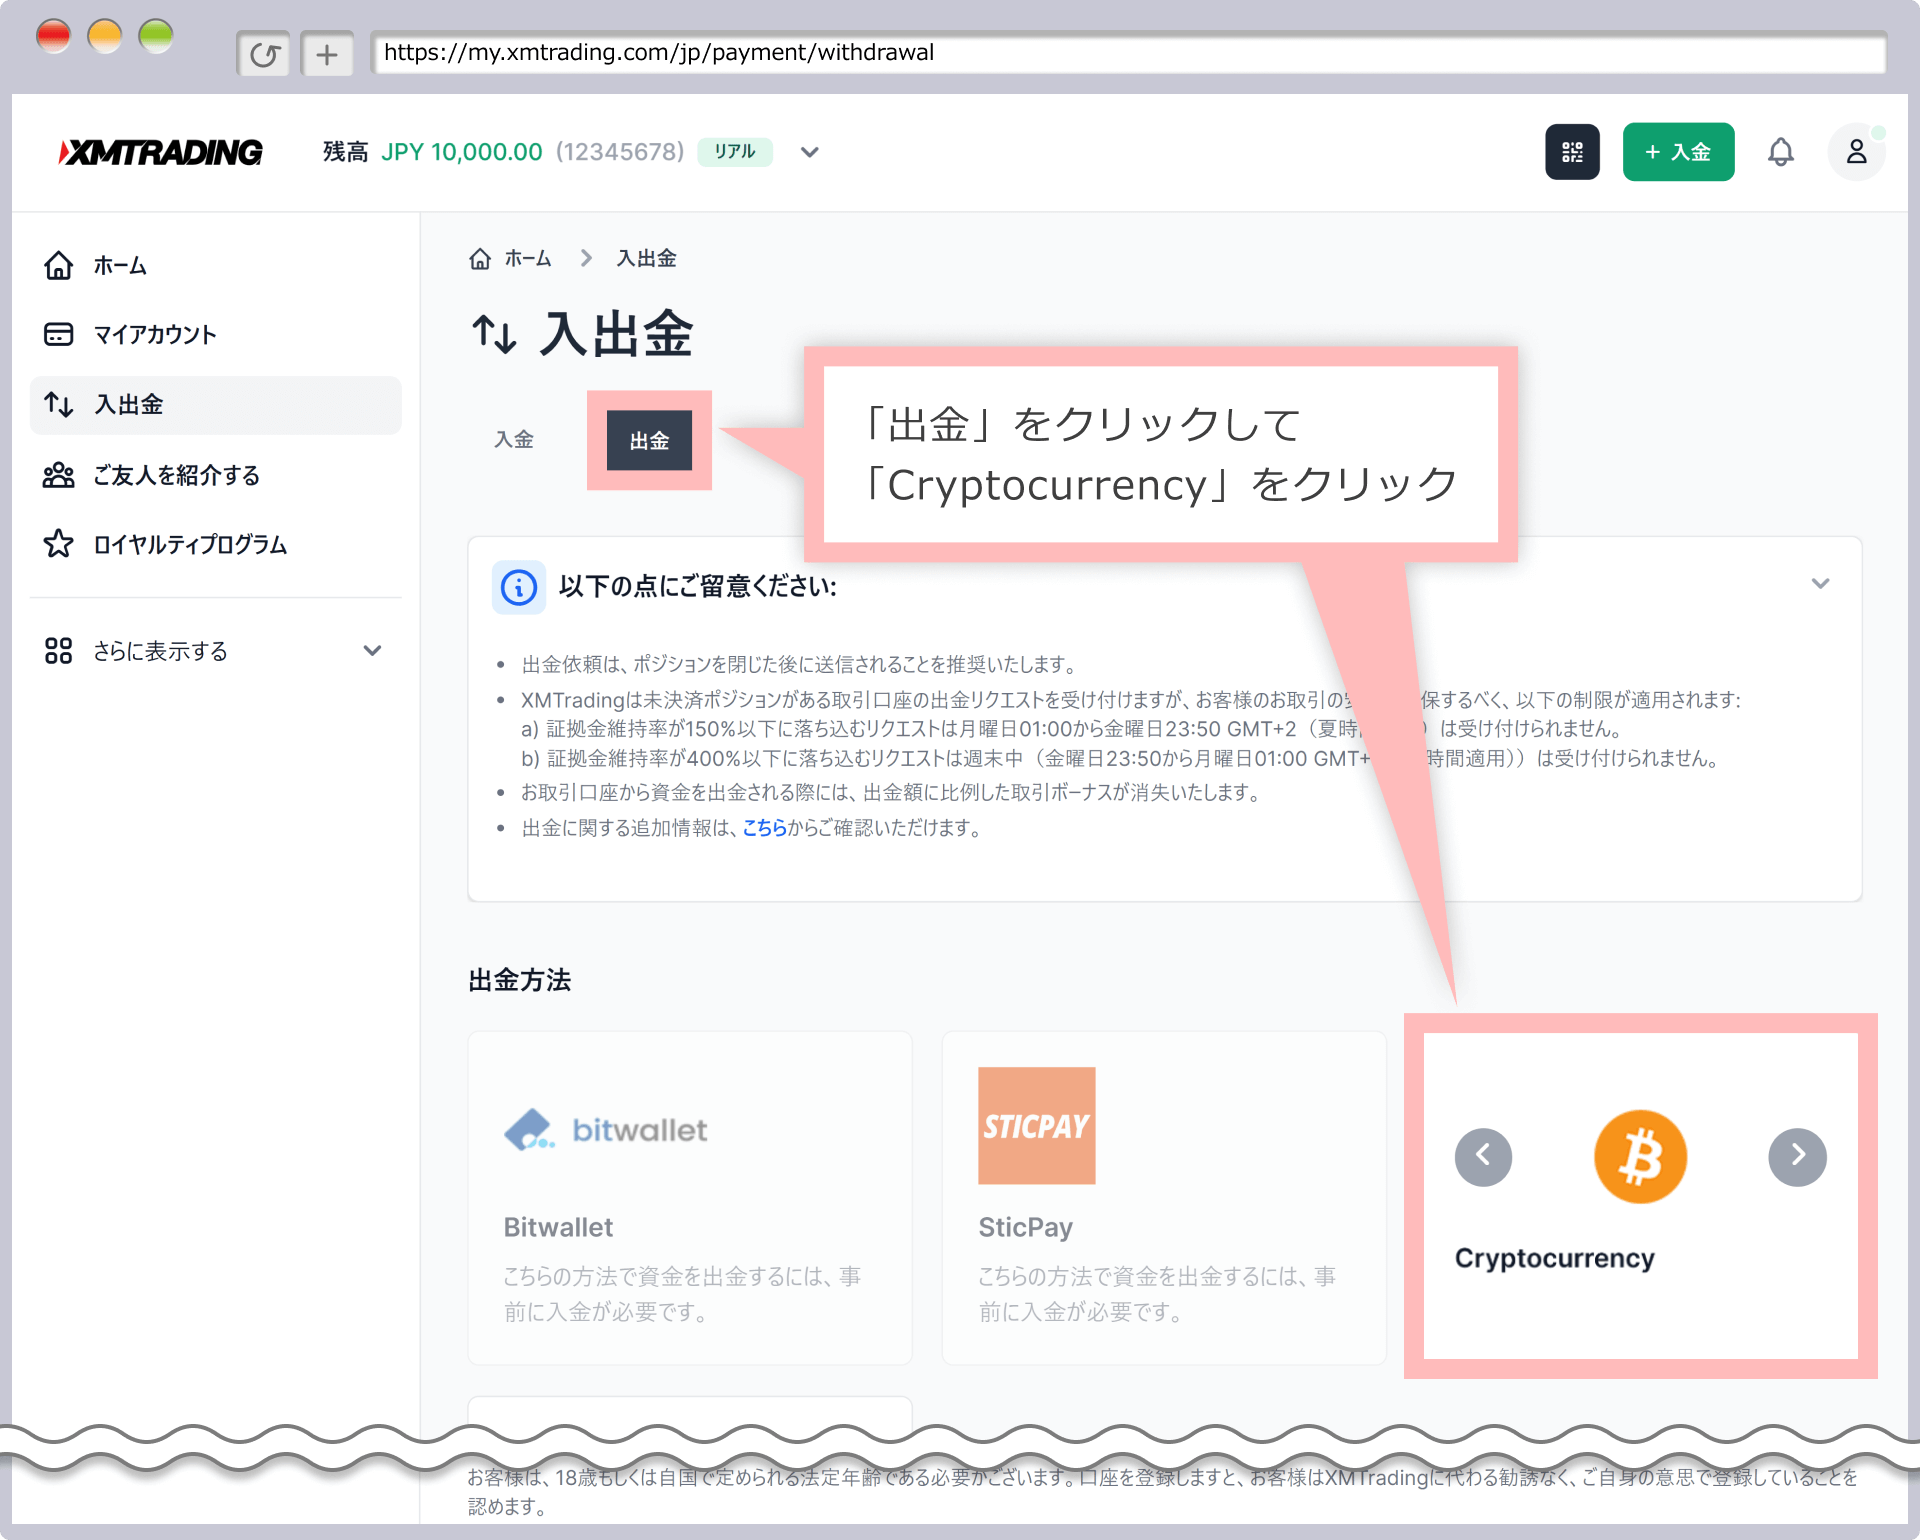Select the Bitwallet withdrawal card
The image size is (1920, 1540).
(x=690, y=1198)
